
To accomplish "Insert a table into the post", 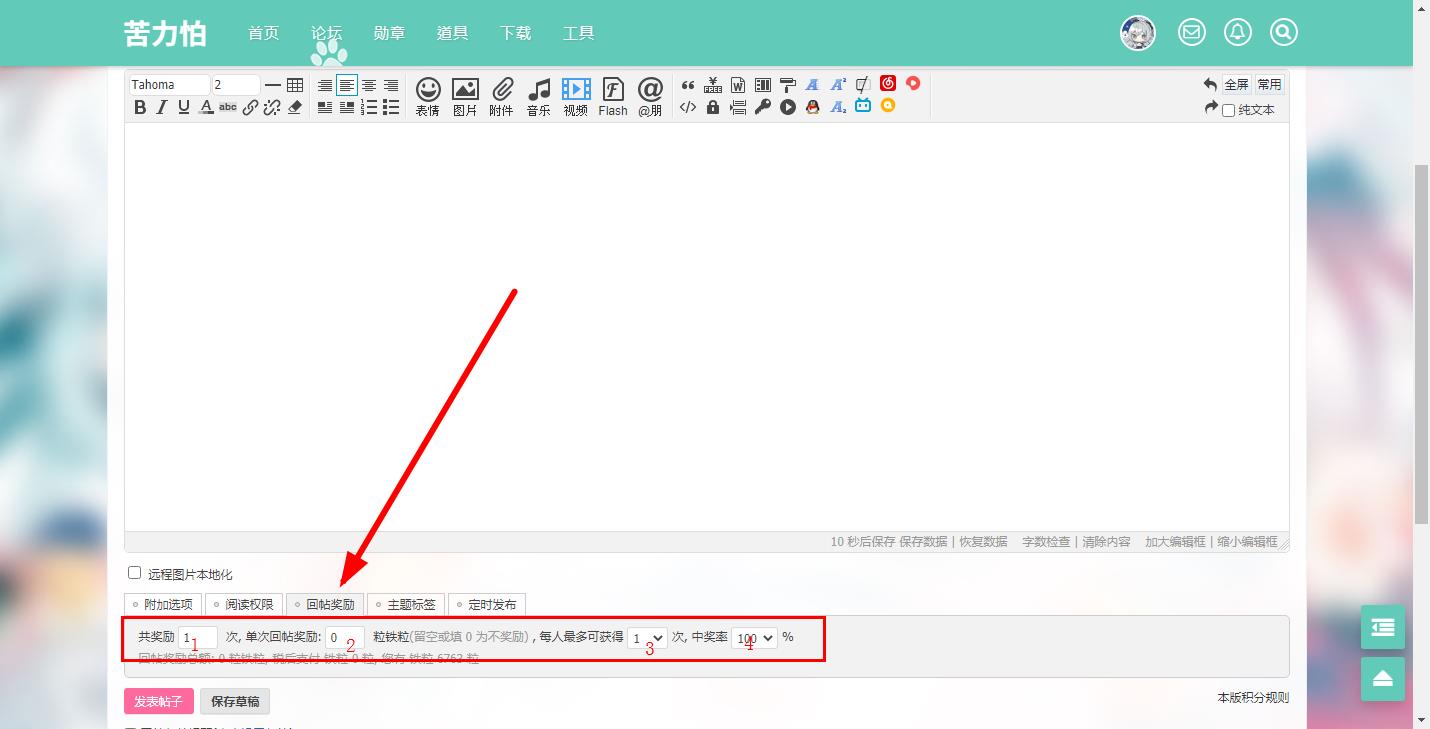I will 295,85.
